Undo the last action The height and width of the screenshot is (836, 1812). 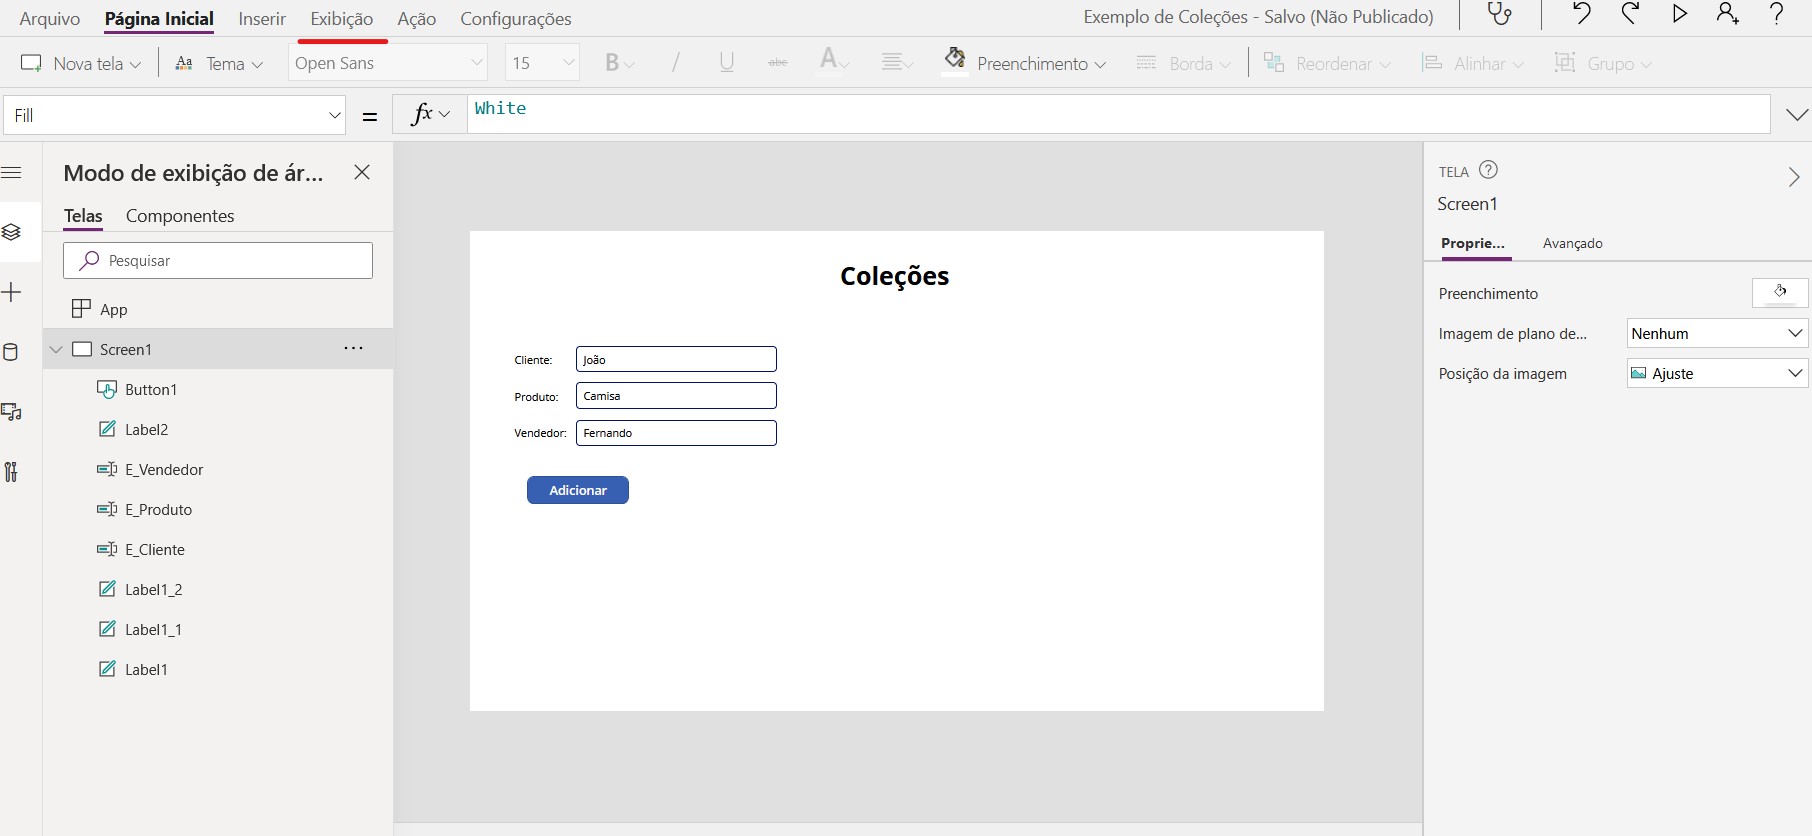(1581, 14)
